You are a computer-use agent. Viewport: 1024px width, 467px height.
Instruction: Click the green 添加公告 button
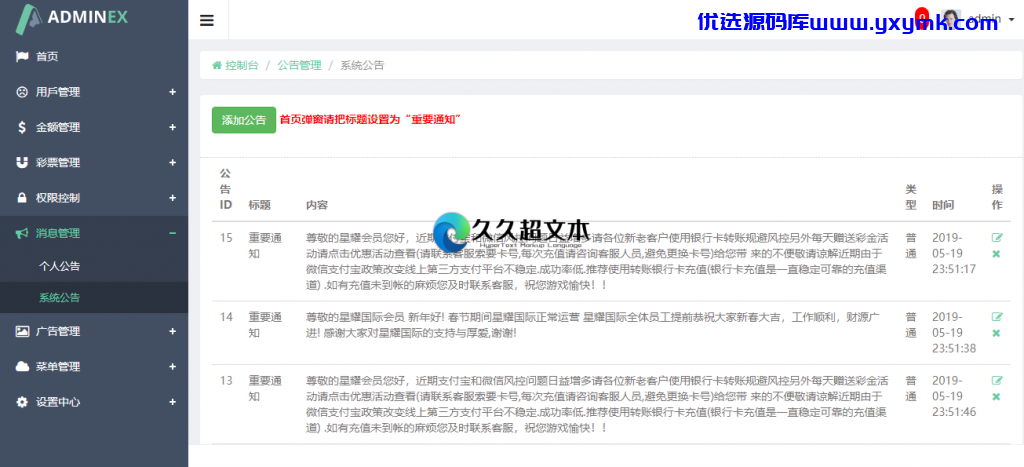[x=244, y=120]
